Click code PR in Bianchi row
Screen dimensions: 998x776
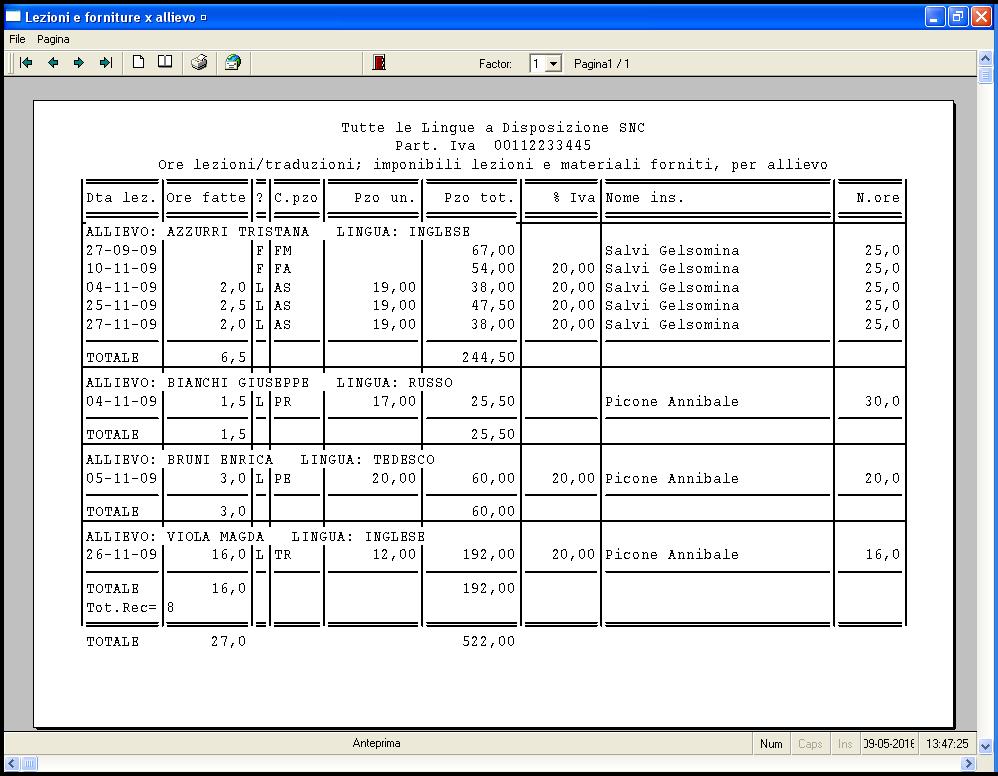[283, 402]
